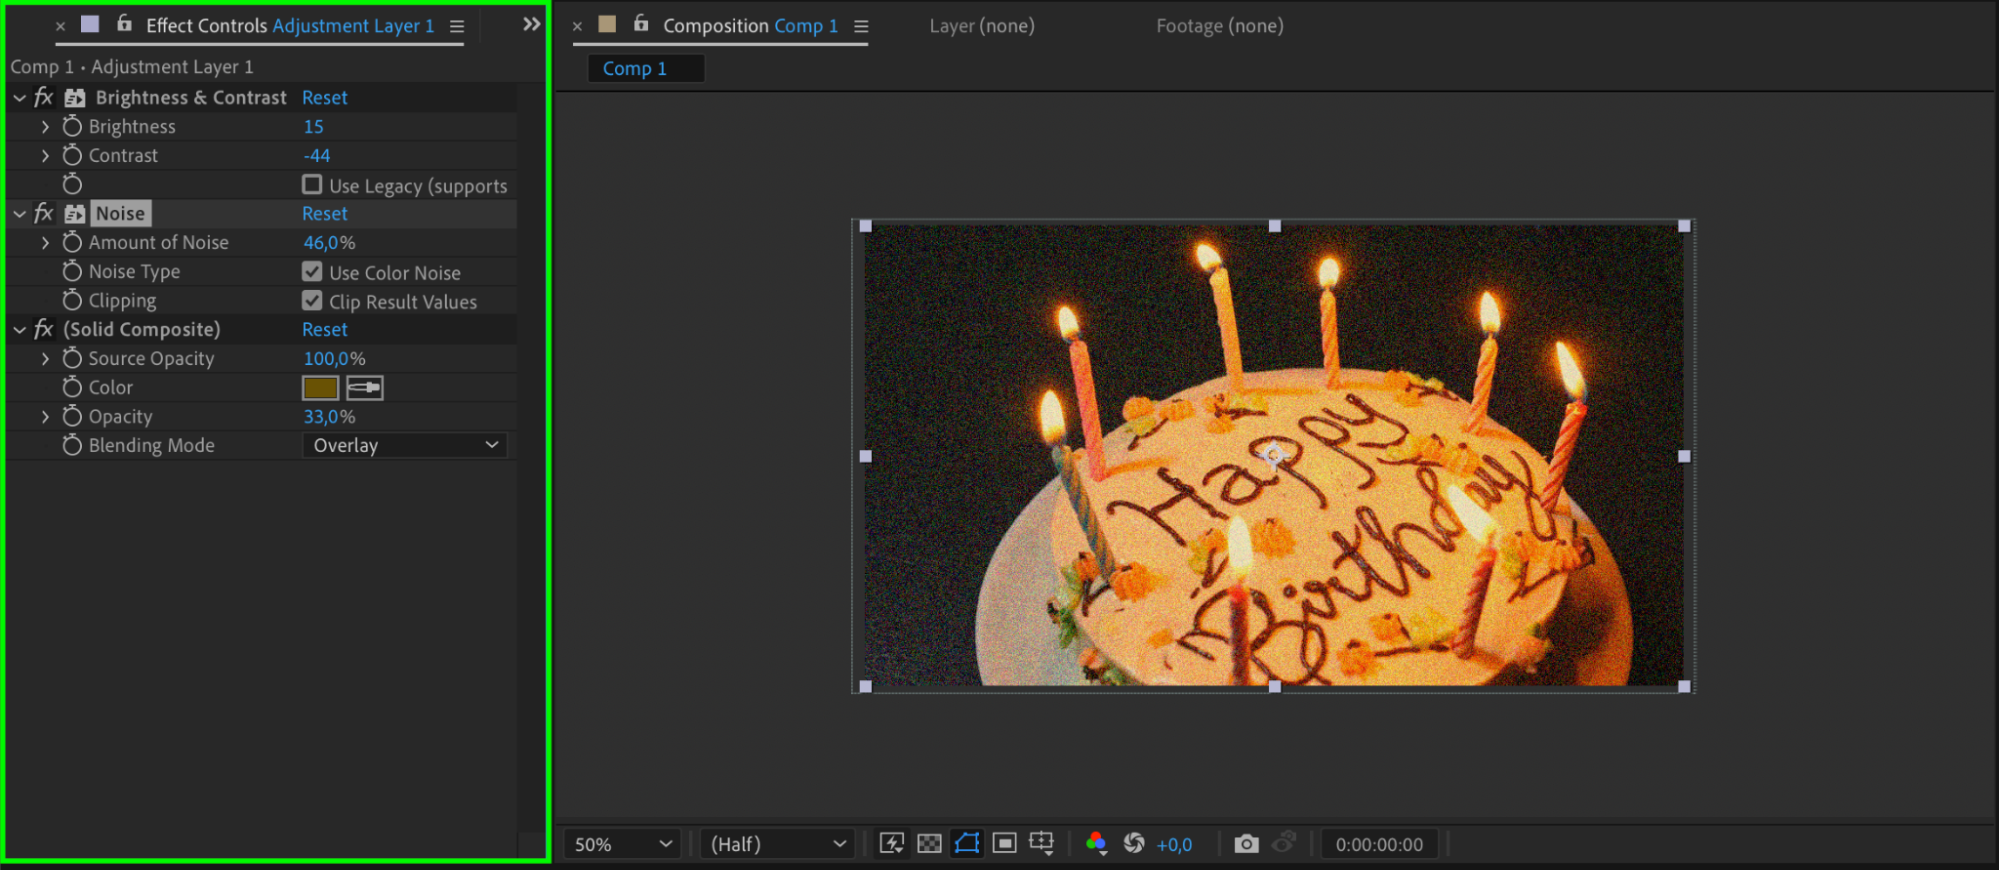Click the Reset Exposure aperture icon
Screen dimensions: 1999x870
point(1134,843)
